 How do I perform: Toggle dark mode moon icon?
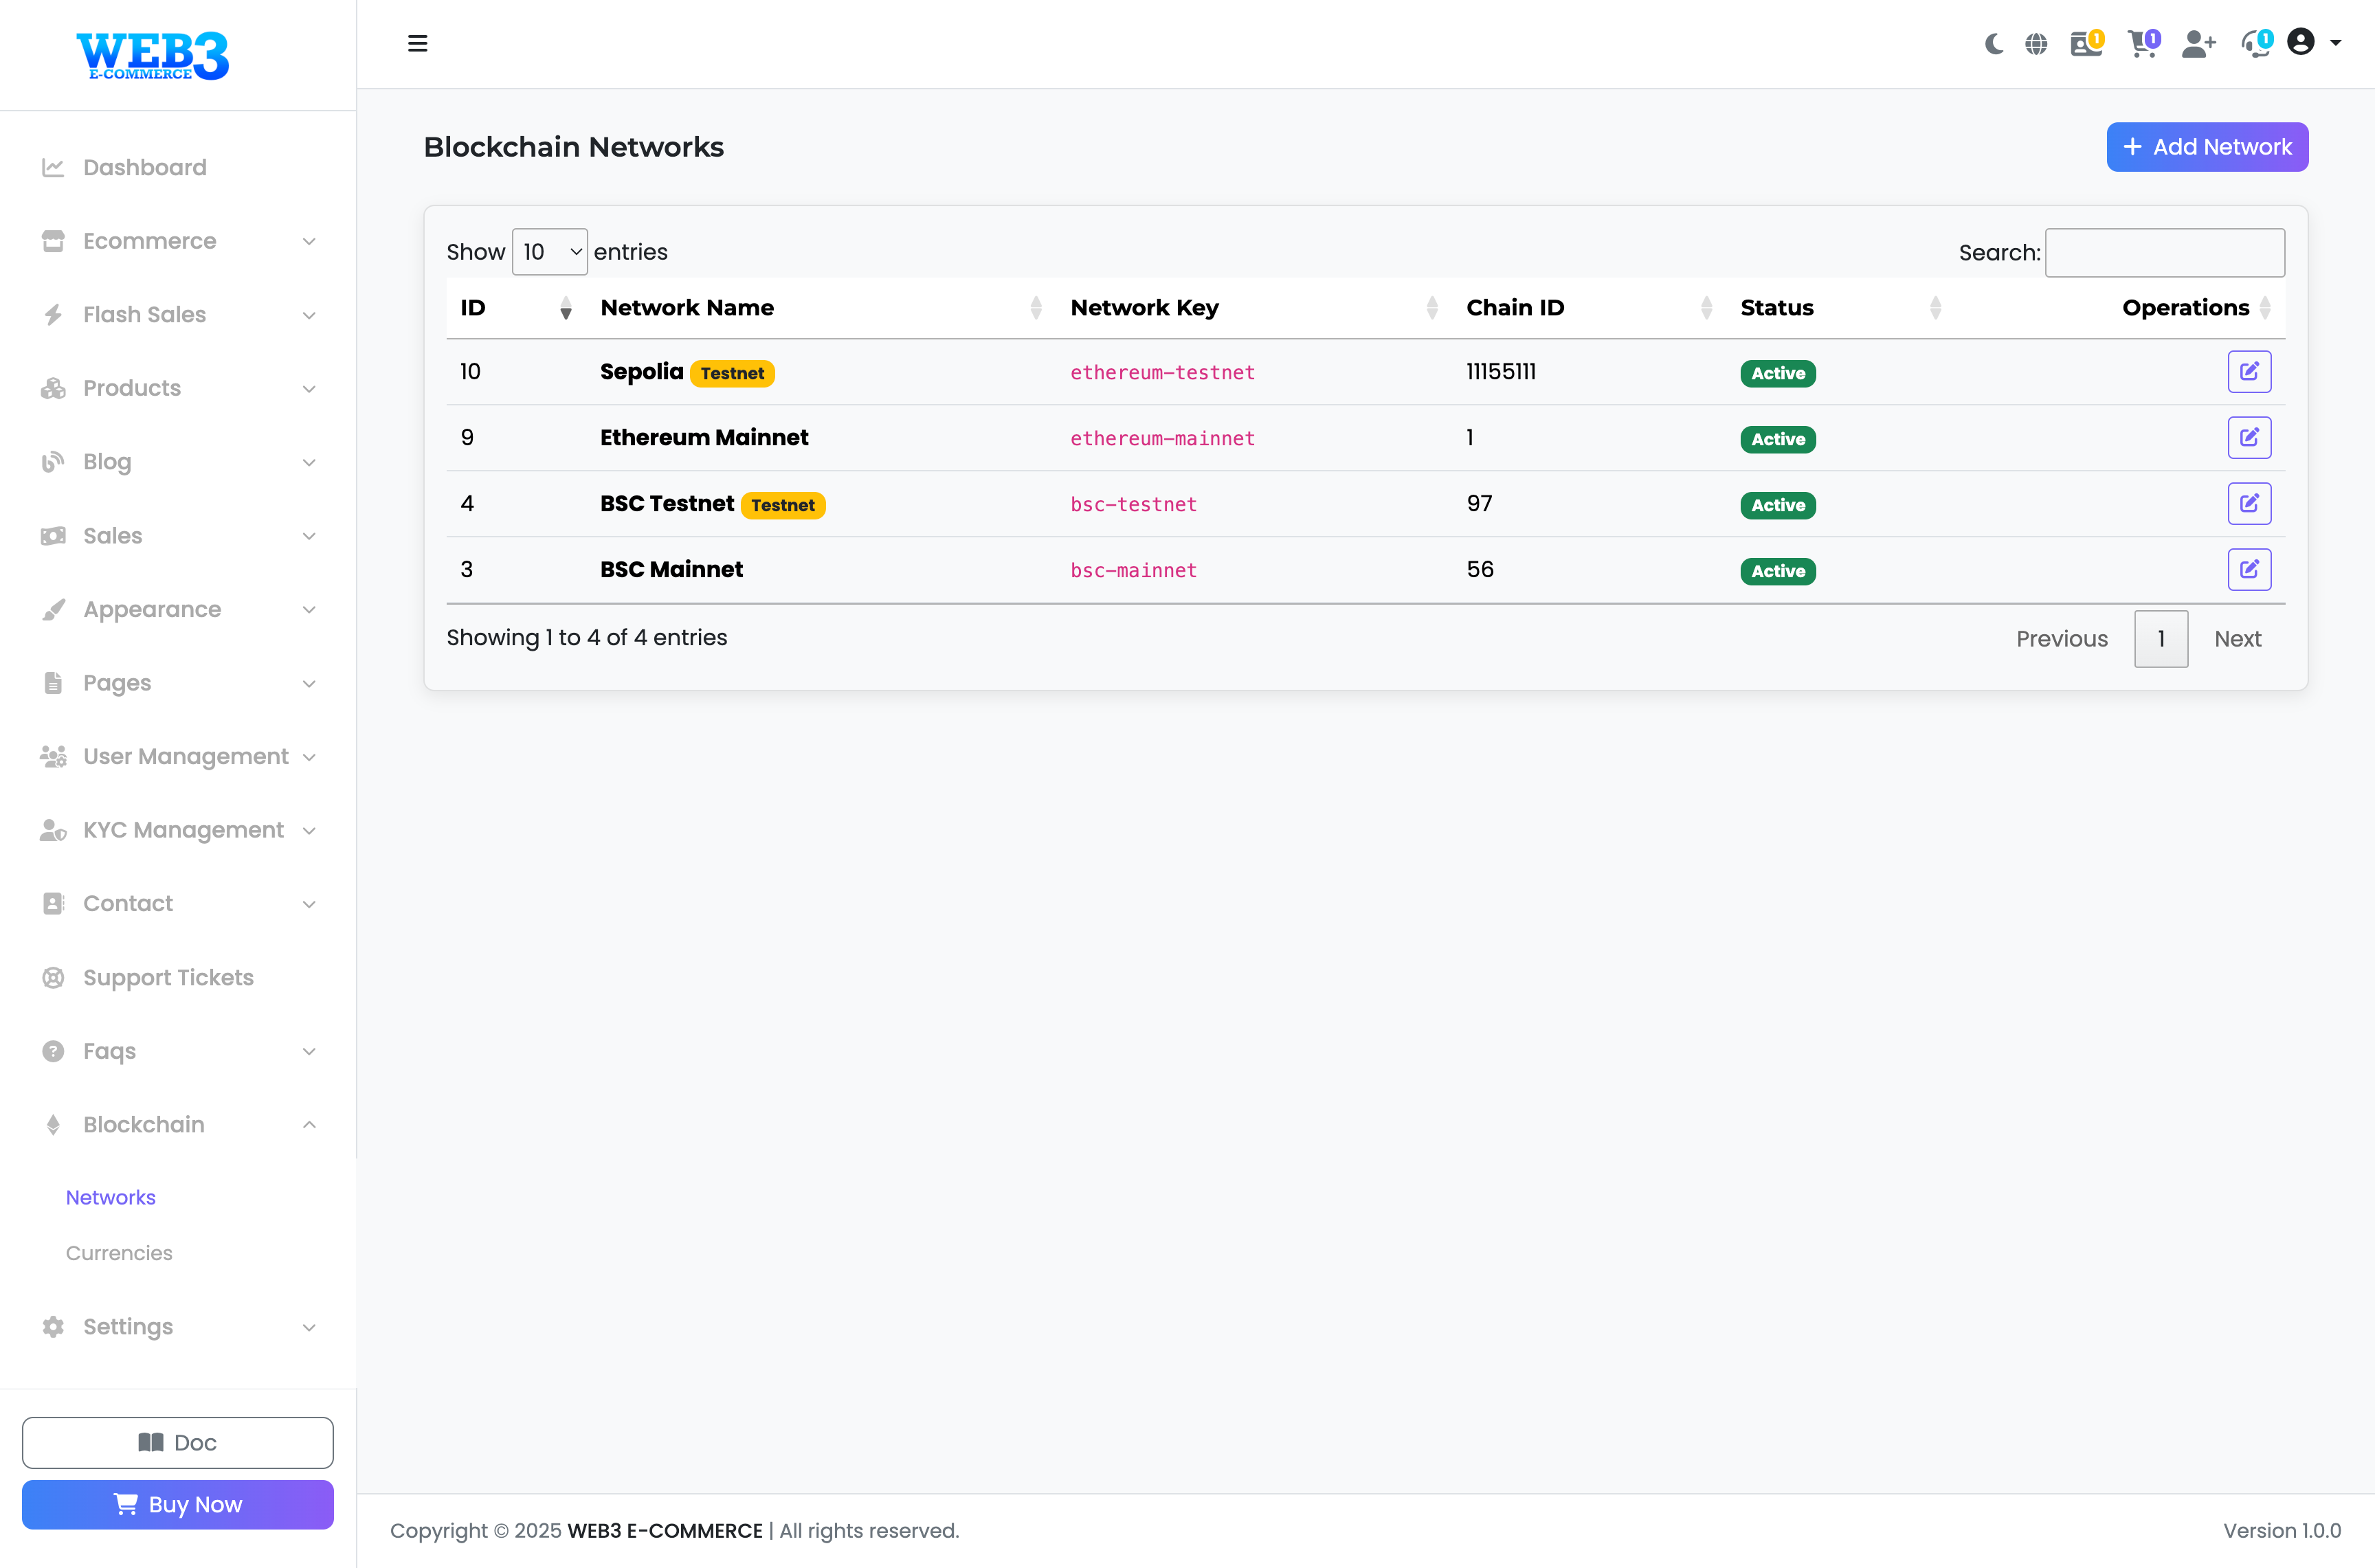[1994, 43]
